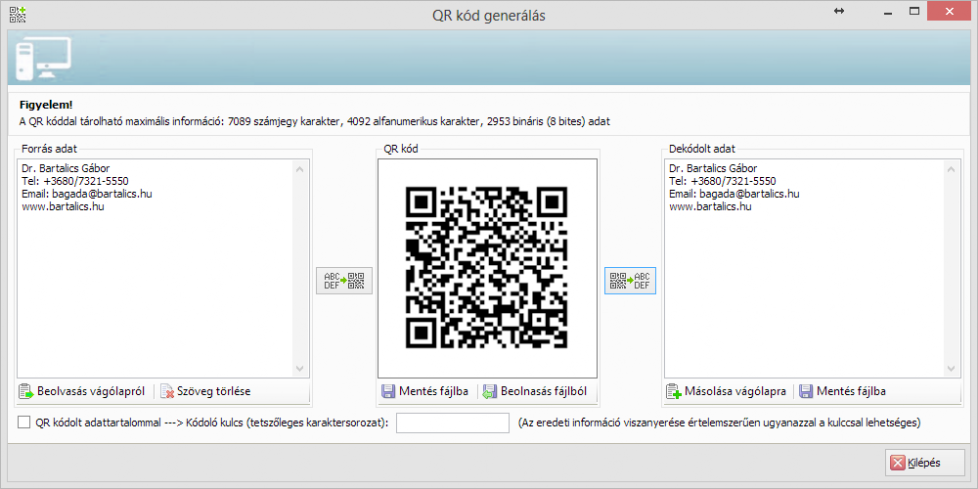Click the red X icon on Kilépés button
Viewport: 978px width, 489px height.
click(897, 463)
